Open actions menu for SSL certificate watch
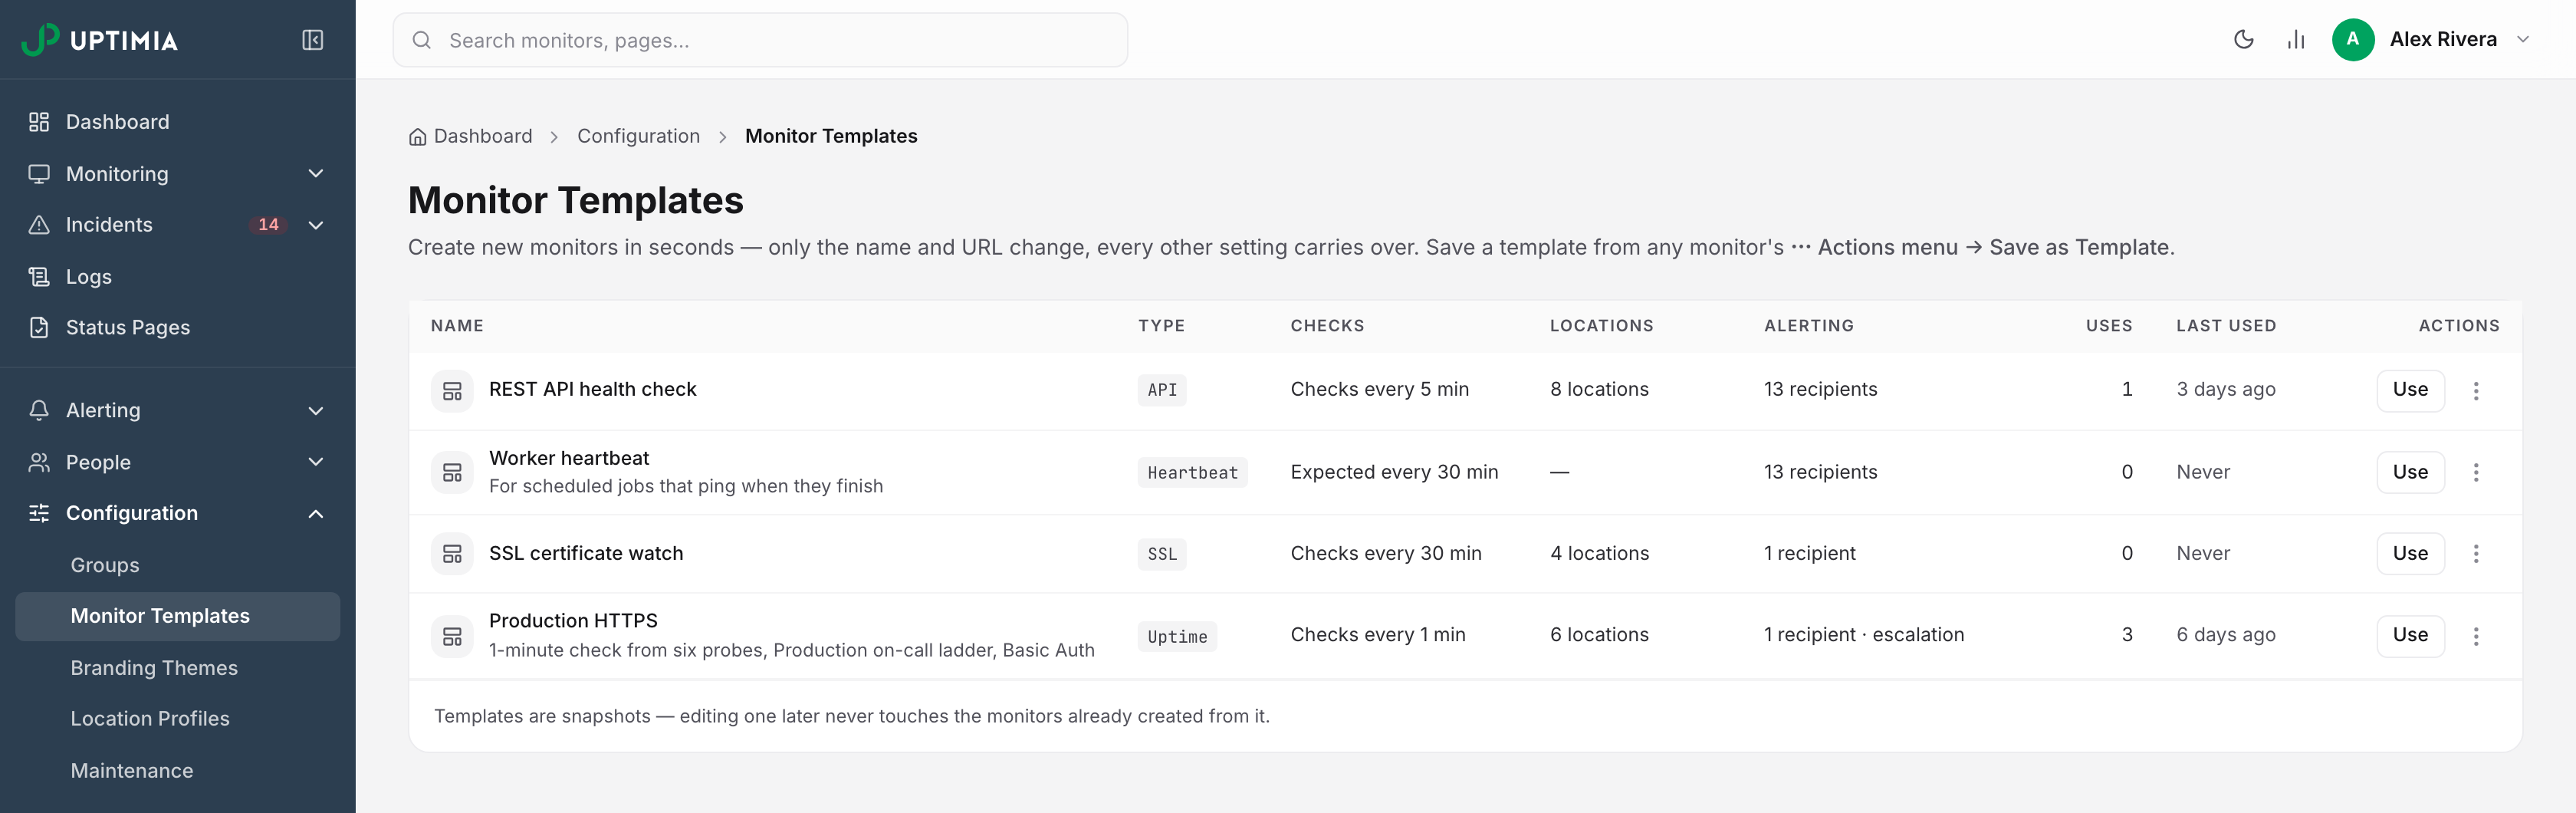Screen dimensions: 2576x813 coord(2476,554)
